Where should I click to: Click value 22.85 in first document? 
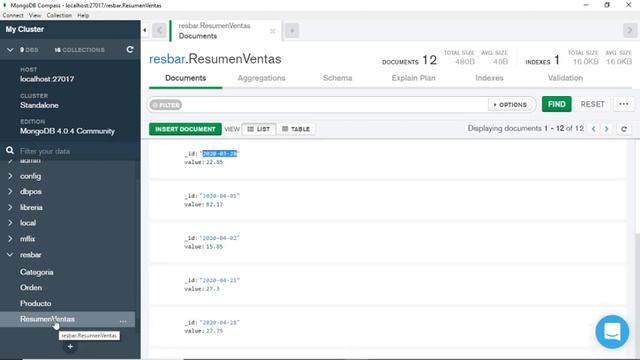(215, 162)
